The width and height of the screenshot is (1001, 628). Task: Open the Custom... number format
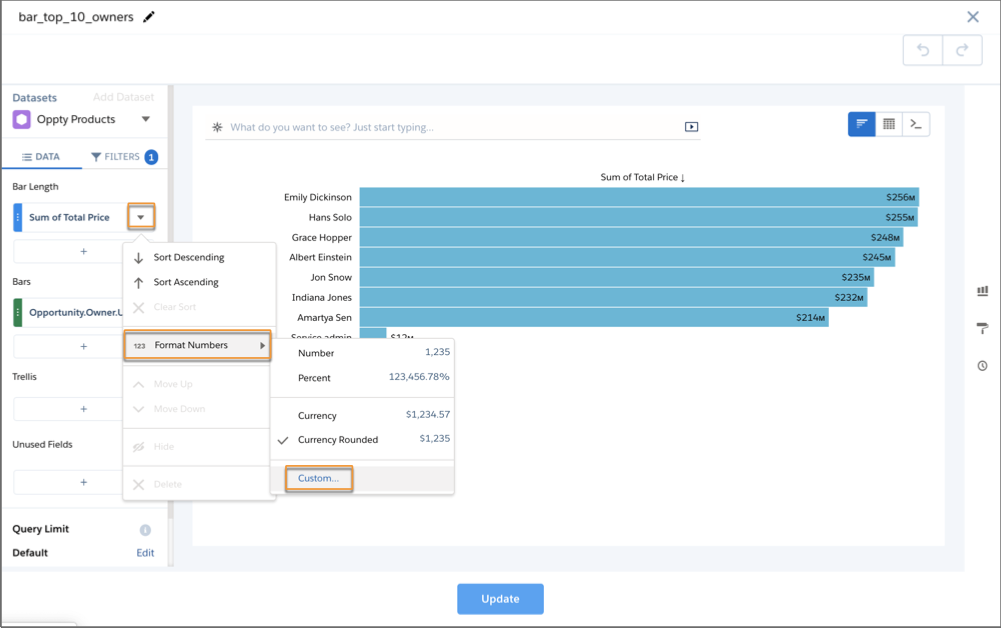click(x=319, y=478)
